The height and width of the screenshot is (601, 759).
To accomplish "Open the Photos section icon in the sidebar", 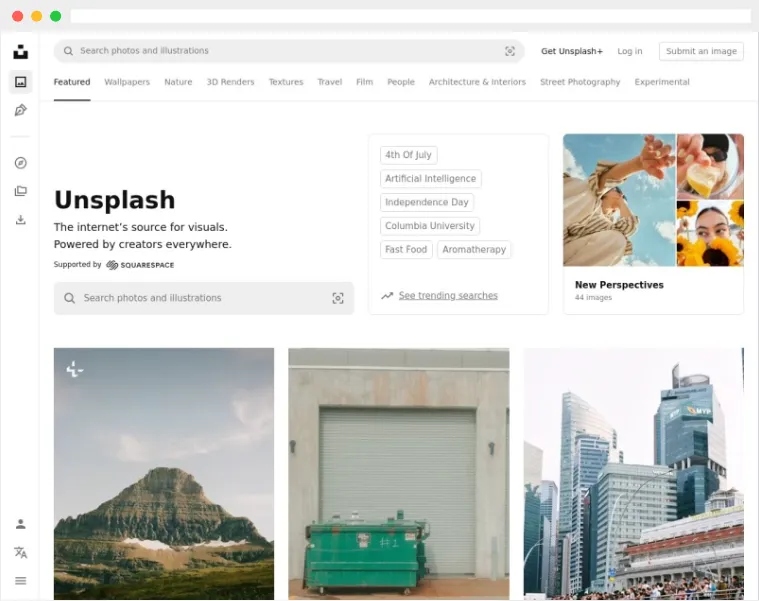I will [20, 82].
